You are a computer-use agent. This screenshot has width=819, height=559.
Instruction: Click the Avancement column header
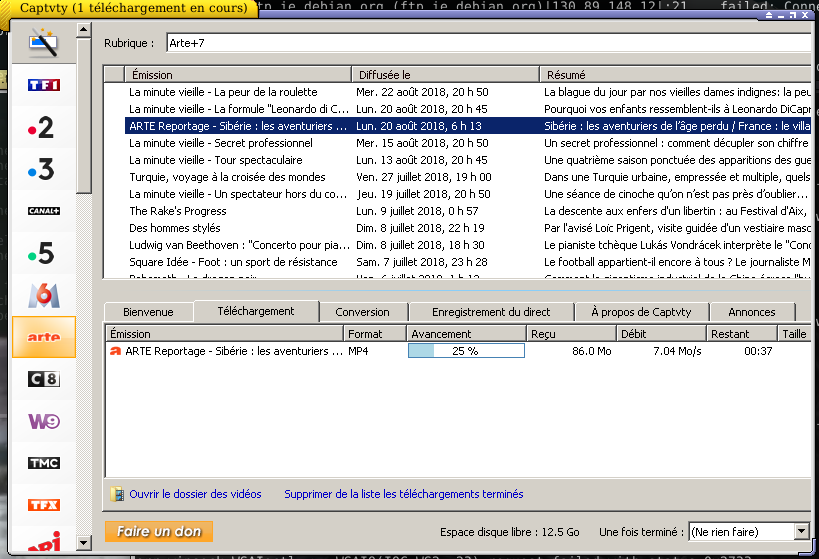466,334
